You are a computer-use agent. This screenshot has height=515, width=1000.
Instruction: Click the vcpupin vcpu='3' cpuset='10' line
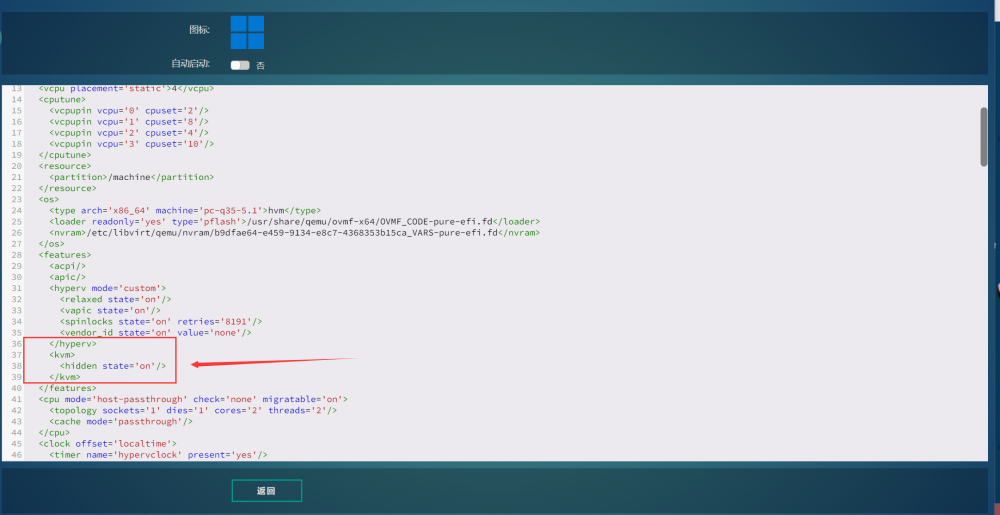131,144
